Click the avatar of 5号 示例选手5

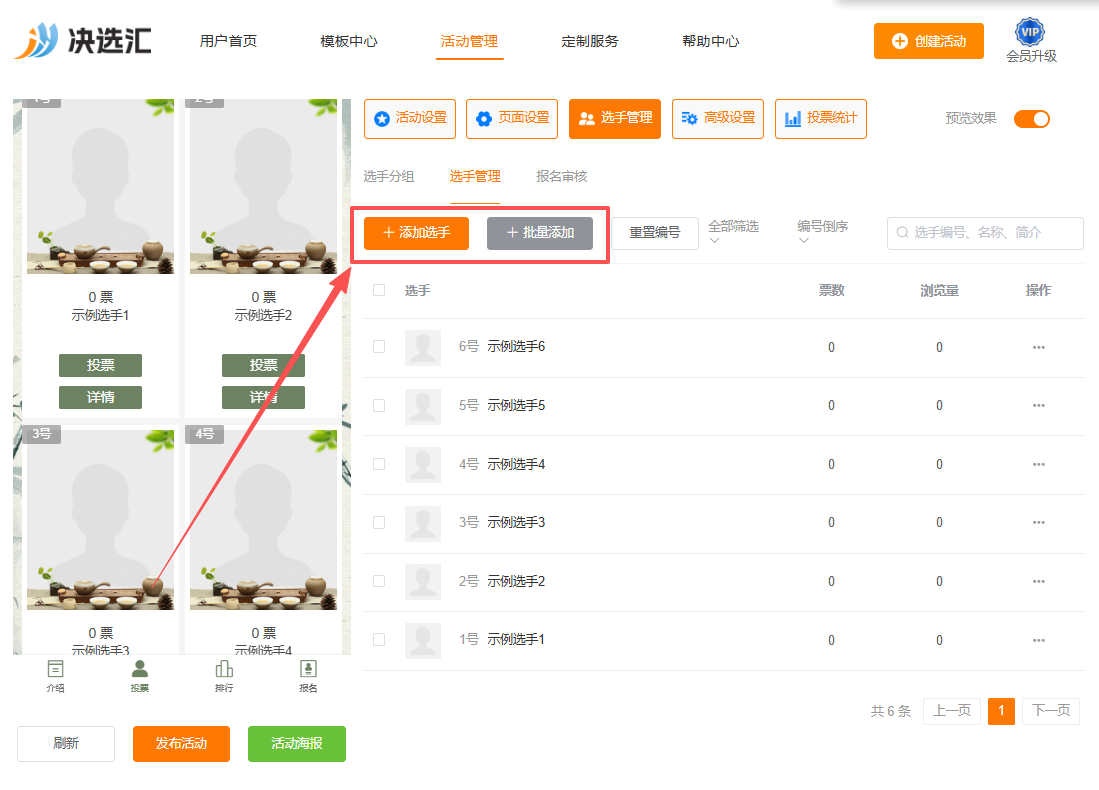[423, 407]
